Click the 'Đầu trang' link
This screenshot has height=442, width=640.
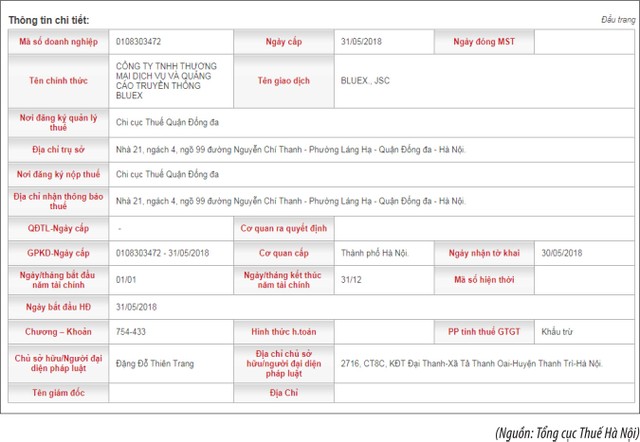(x=617, y=19)
